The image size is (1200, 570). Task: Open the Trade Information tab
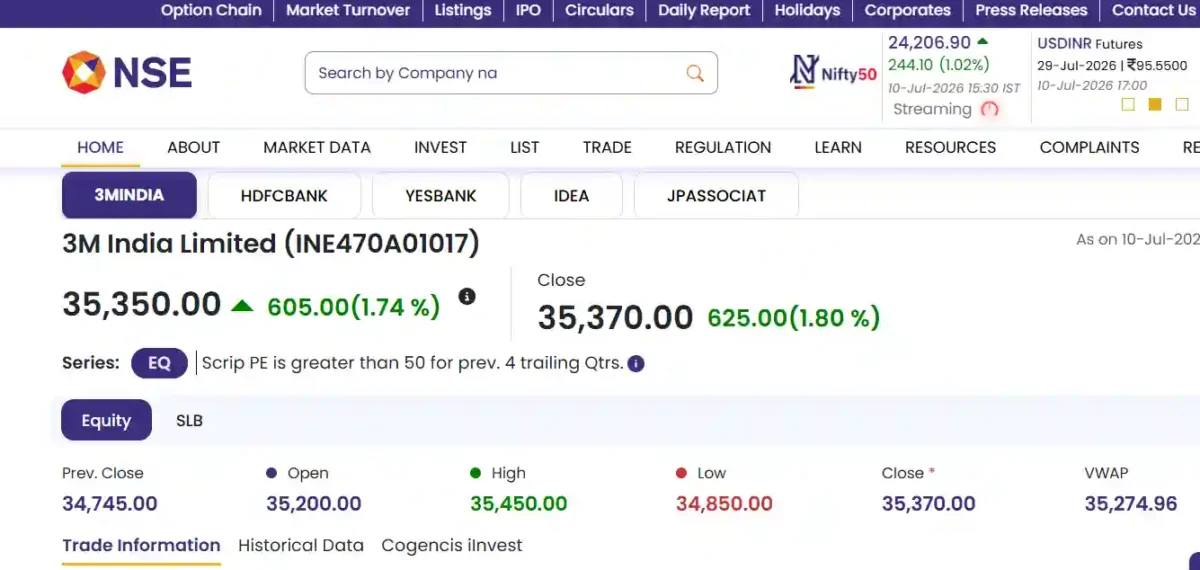click(141, 545)
